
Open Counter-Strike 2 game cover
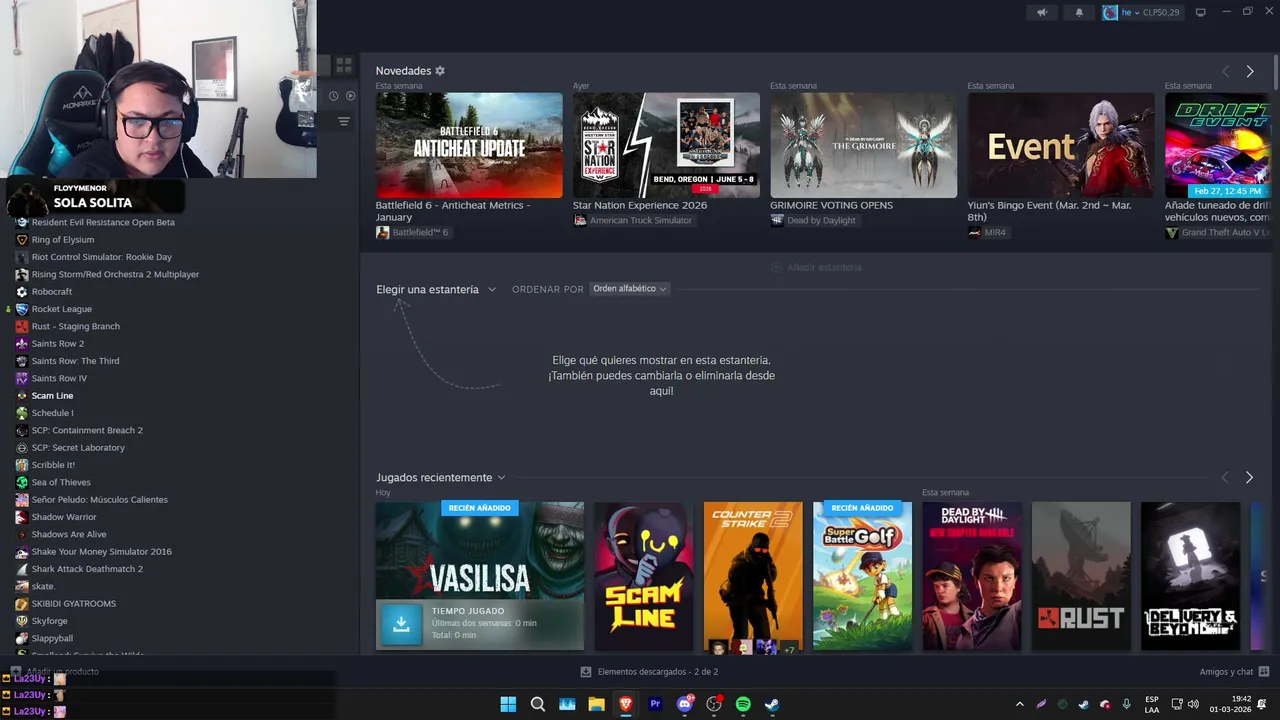(x=753, y=576)
